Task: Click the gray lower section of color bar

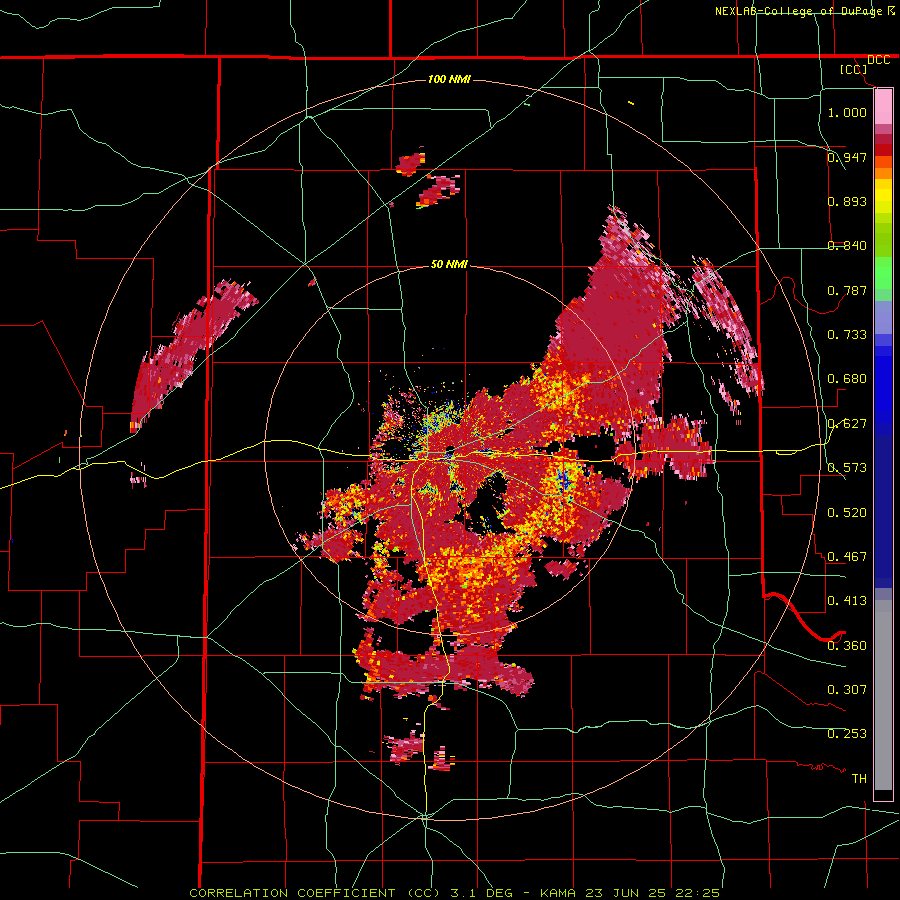Action: coord(883,695)
